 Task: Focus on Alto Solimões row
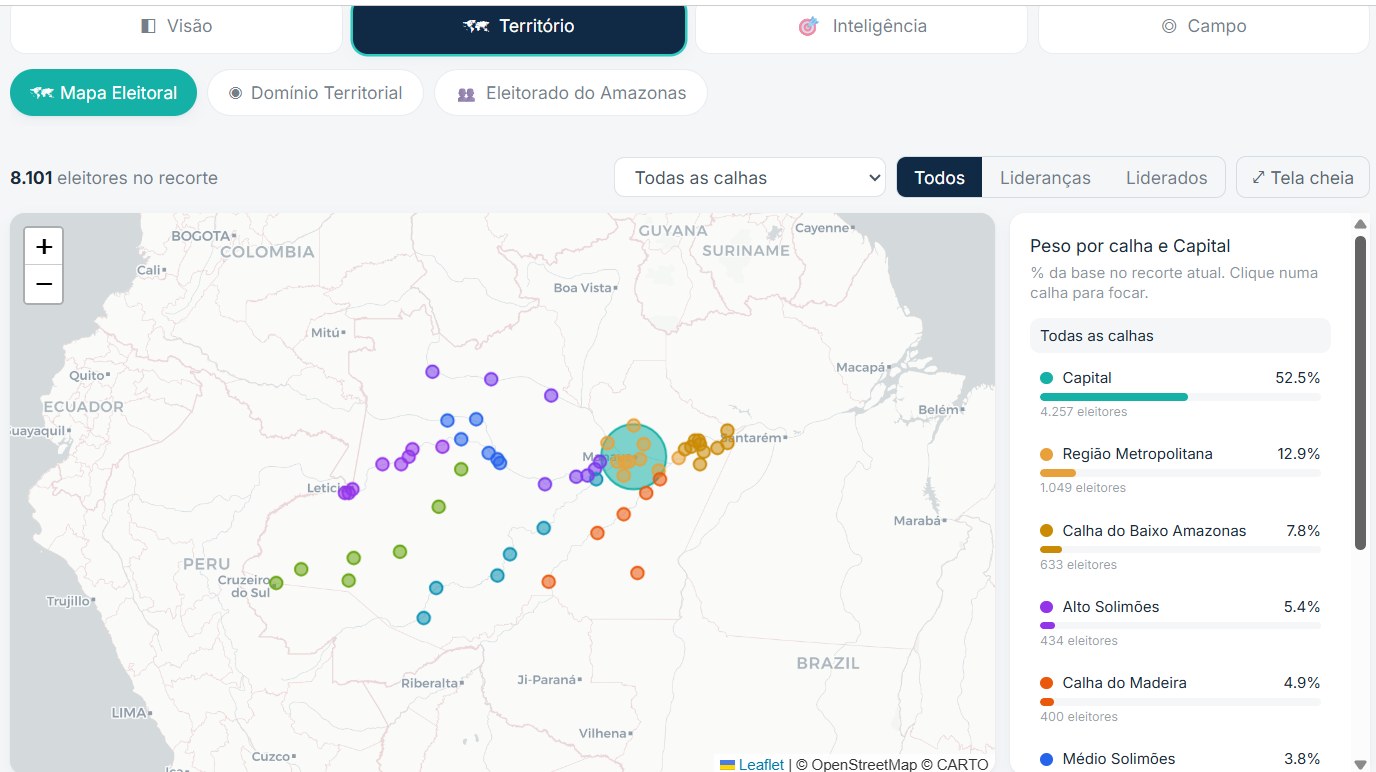point(1180,622)
